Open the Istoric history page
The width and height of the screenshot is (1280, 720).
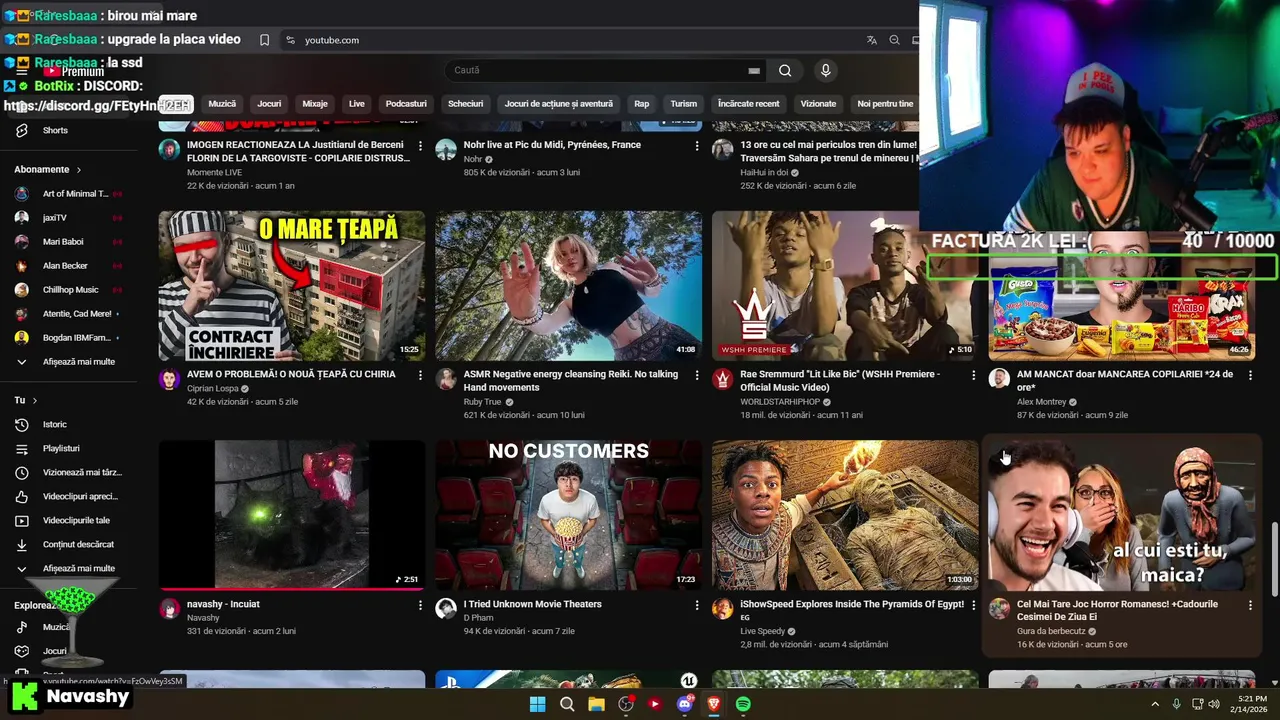point(55,424)
